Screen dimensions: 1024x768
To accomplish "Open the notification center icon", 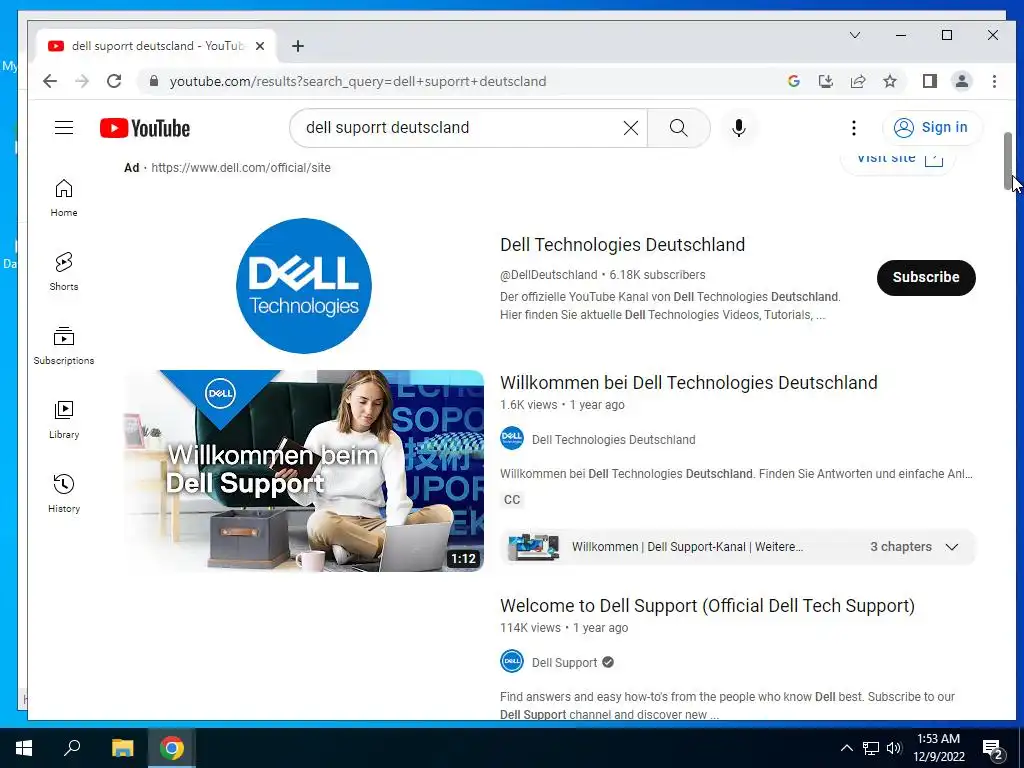I will pos(993,749).
